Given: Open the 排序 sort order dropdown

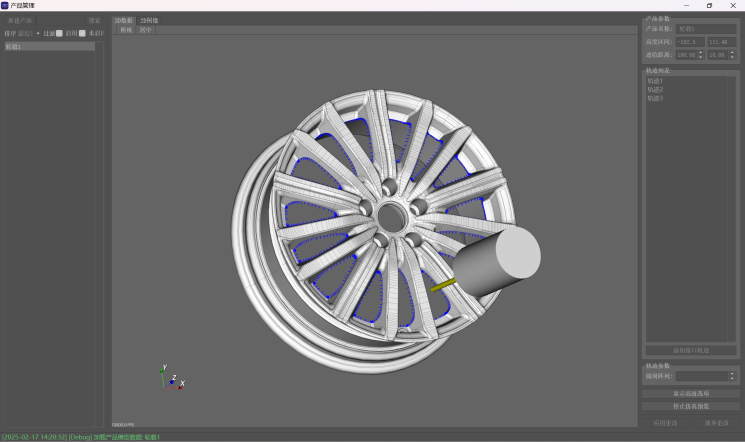Looking at the screenshot, I should (32, 33).
